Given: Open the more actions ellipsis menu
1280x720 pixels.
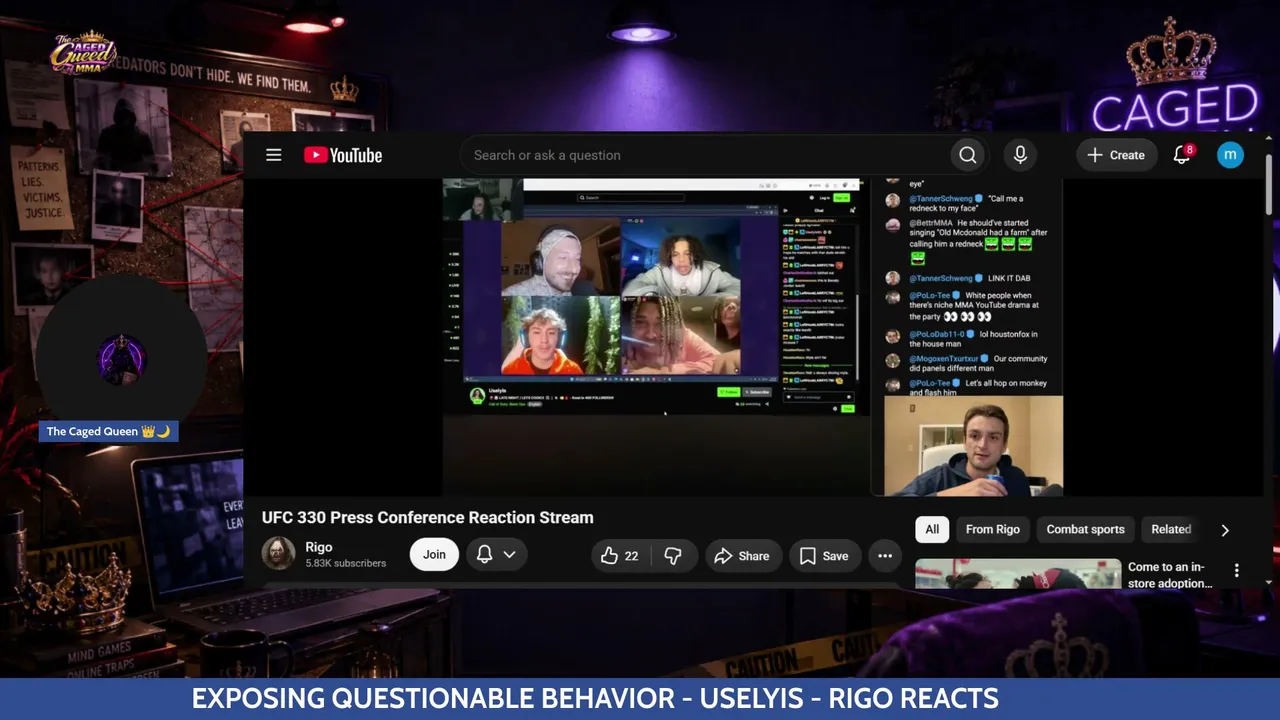Looking at the screenshot, I should (x=885, y=556).
